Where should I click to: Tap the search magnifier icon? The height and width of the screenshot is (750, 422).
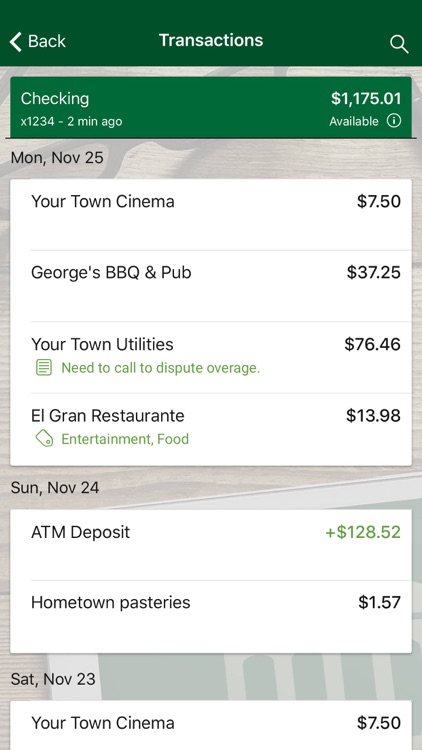399,44
